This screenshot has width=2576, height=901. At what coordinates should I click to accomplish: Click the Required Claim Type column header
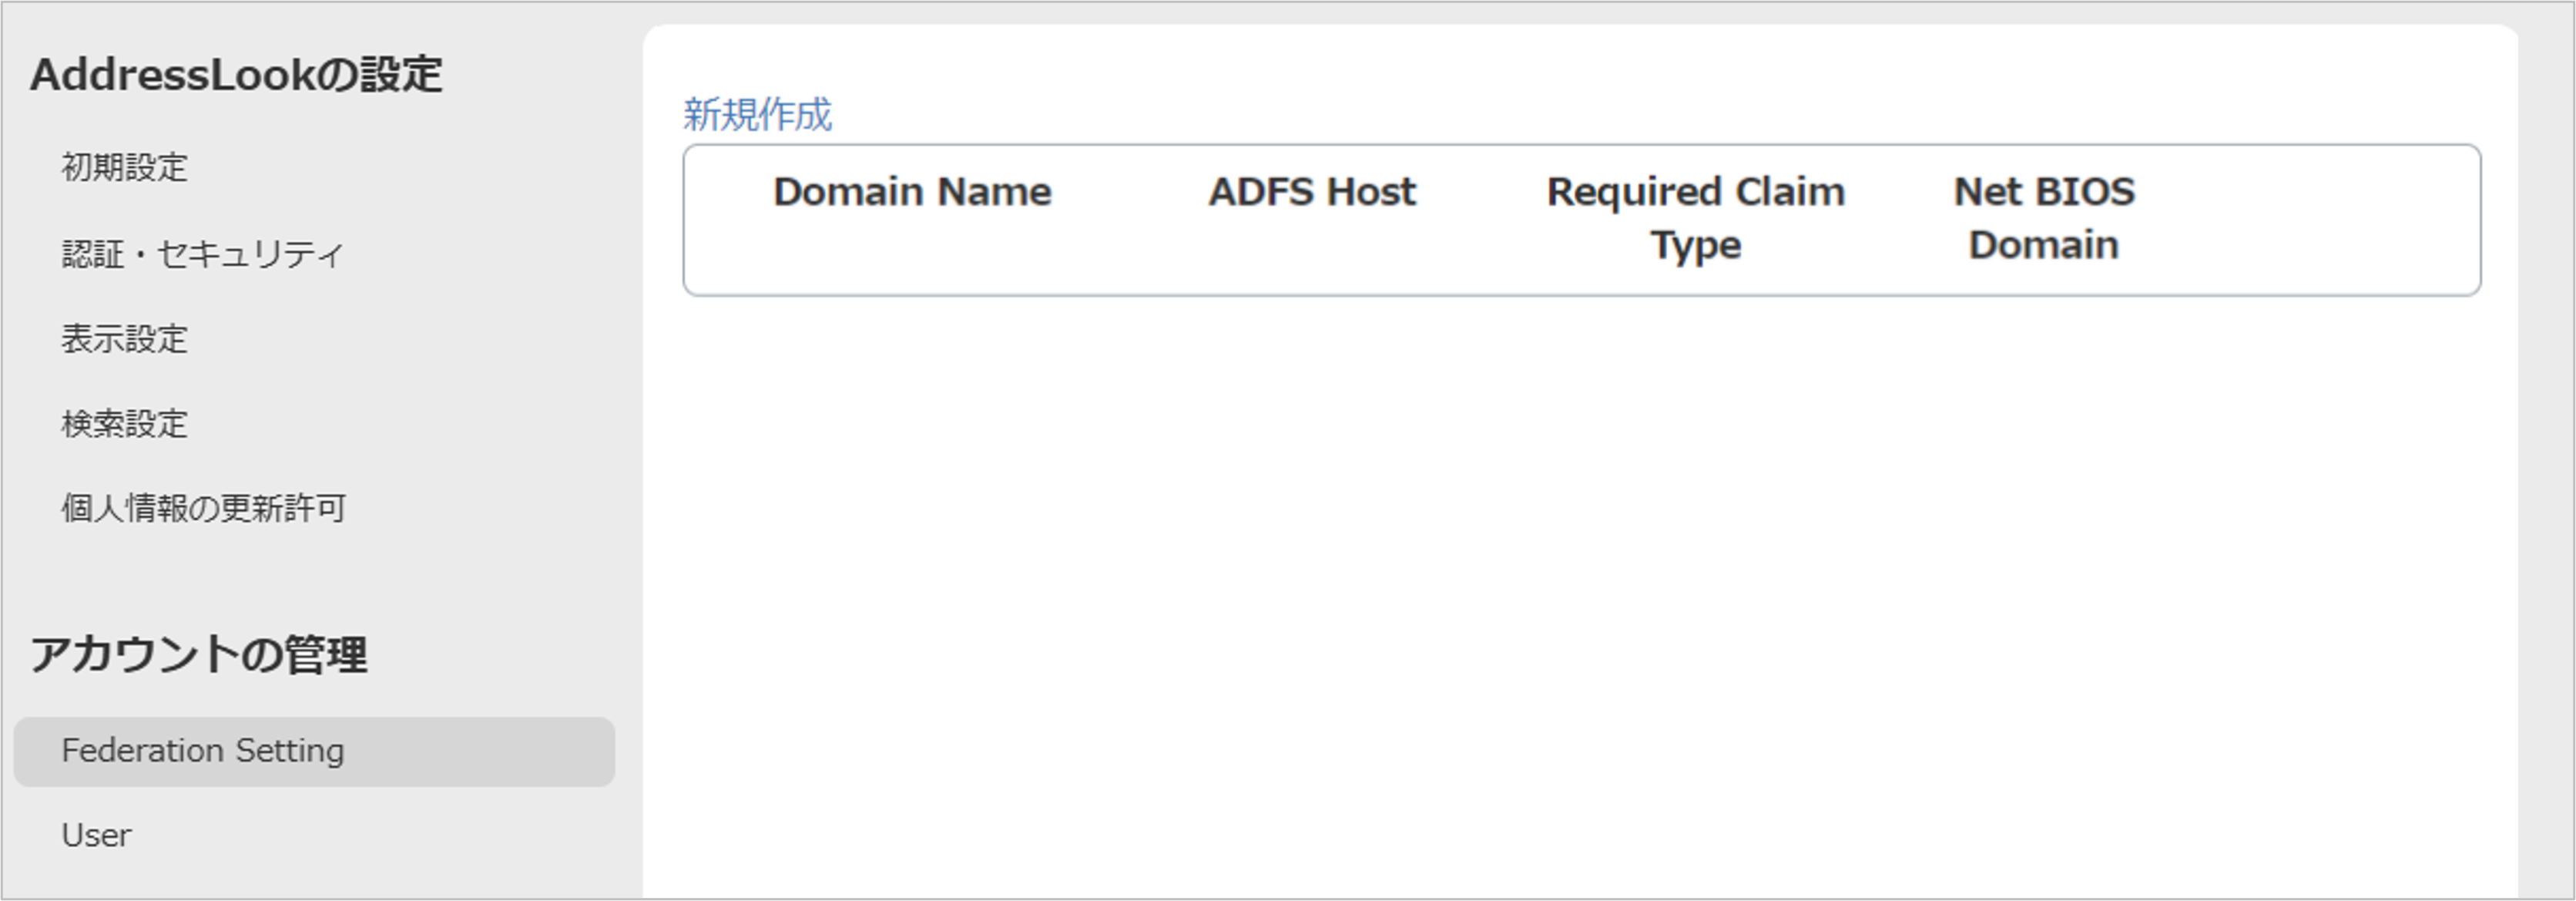1695,218
